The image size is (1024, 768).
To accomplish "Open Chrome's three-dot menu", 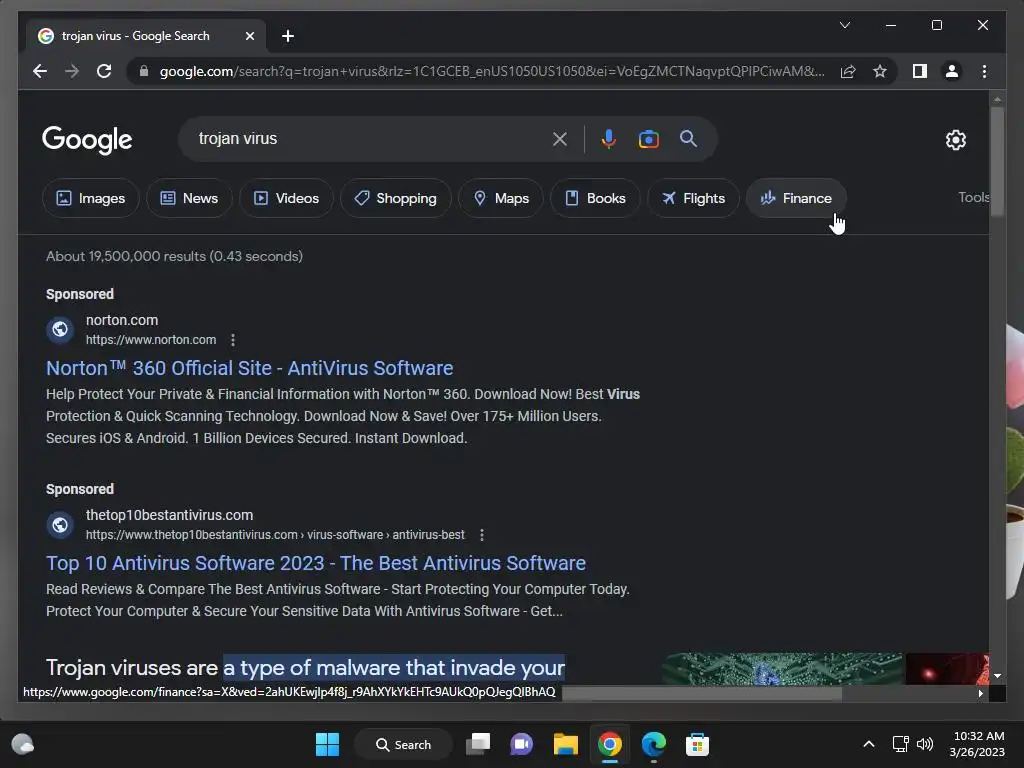I will point(984,71).
